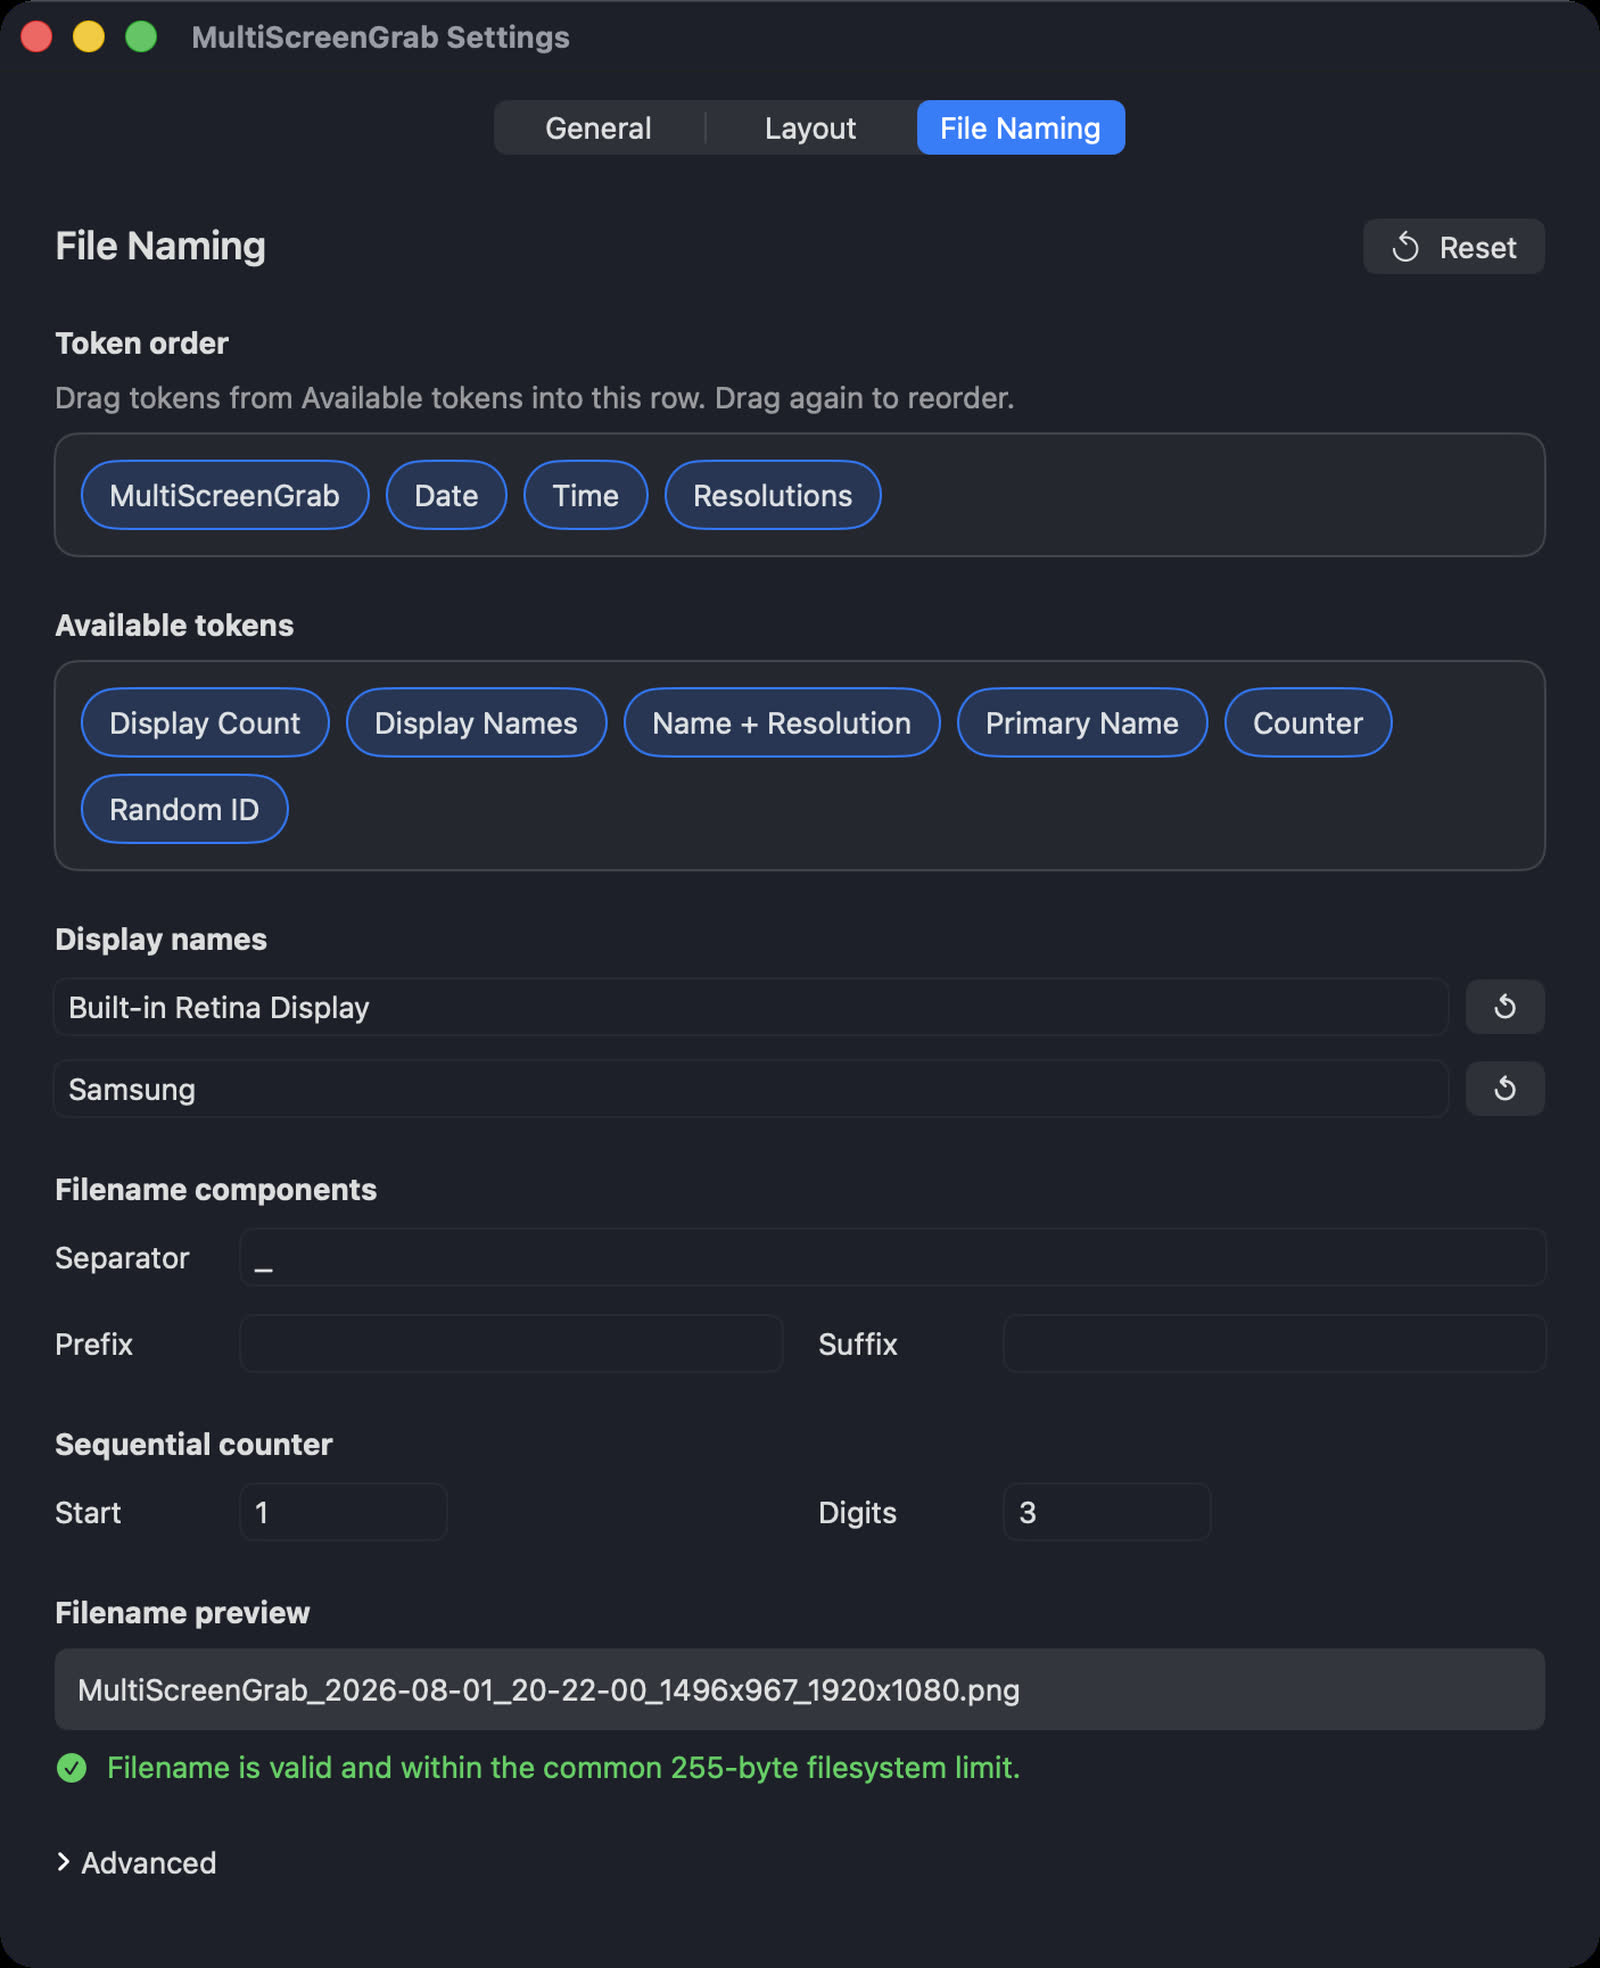1600x1968 pixels.
Task: Click the green valid filename checkmark
Action: pos(72,1768)
